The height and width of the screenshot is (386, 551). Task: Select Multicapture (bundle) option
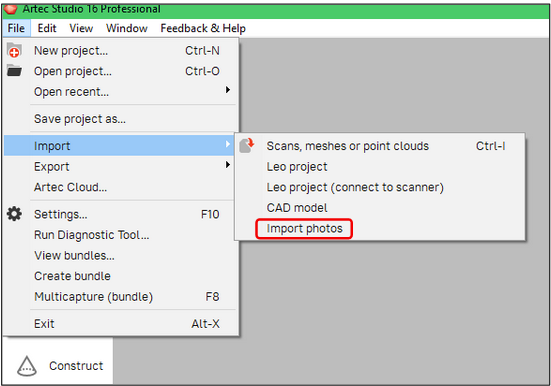[93, 297]
